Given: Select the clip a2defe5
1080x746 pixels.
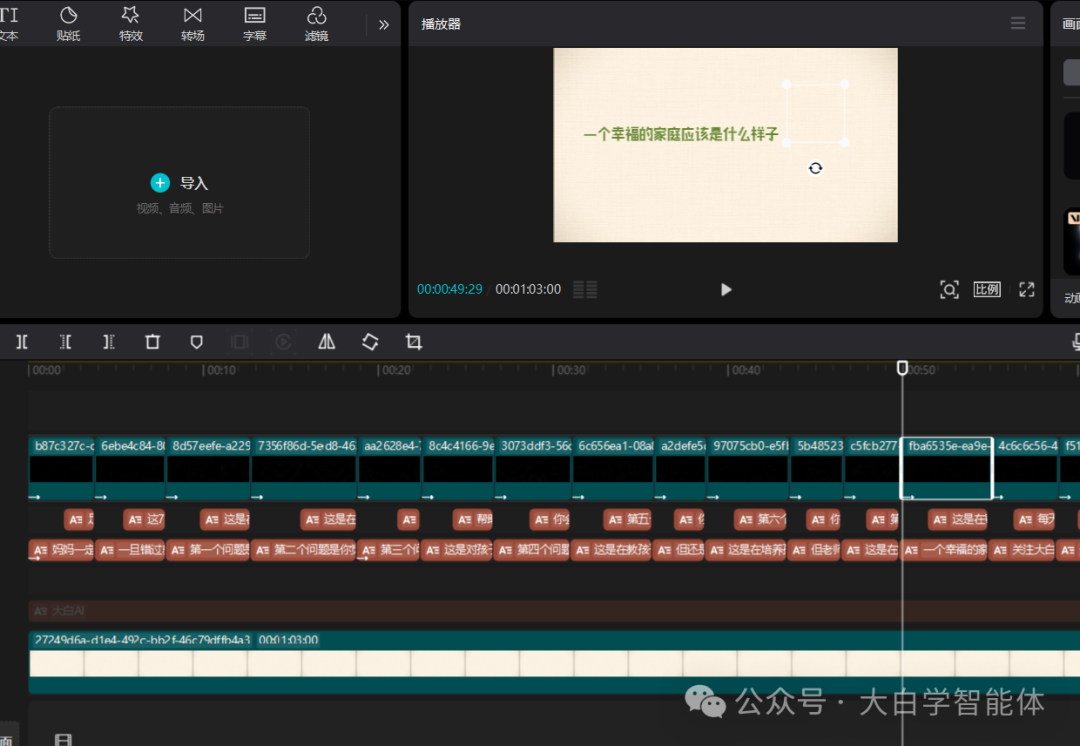Looking at the screenshot, I should [681, 468].
